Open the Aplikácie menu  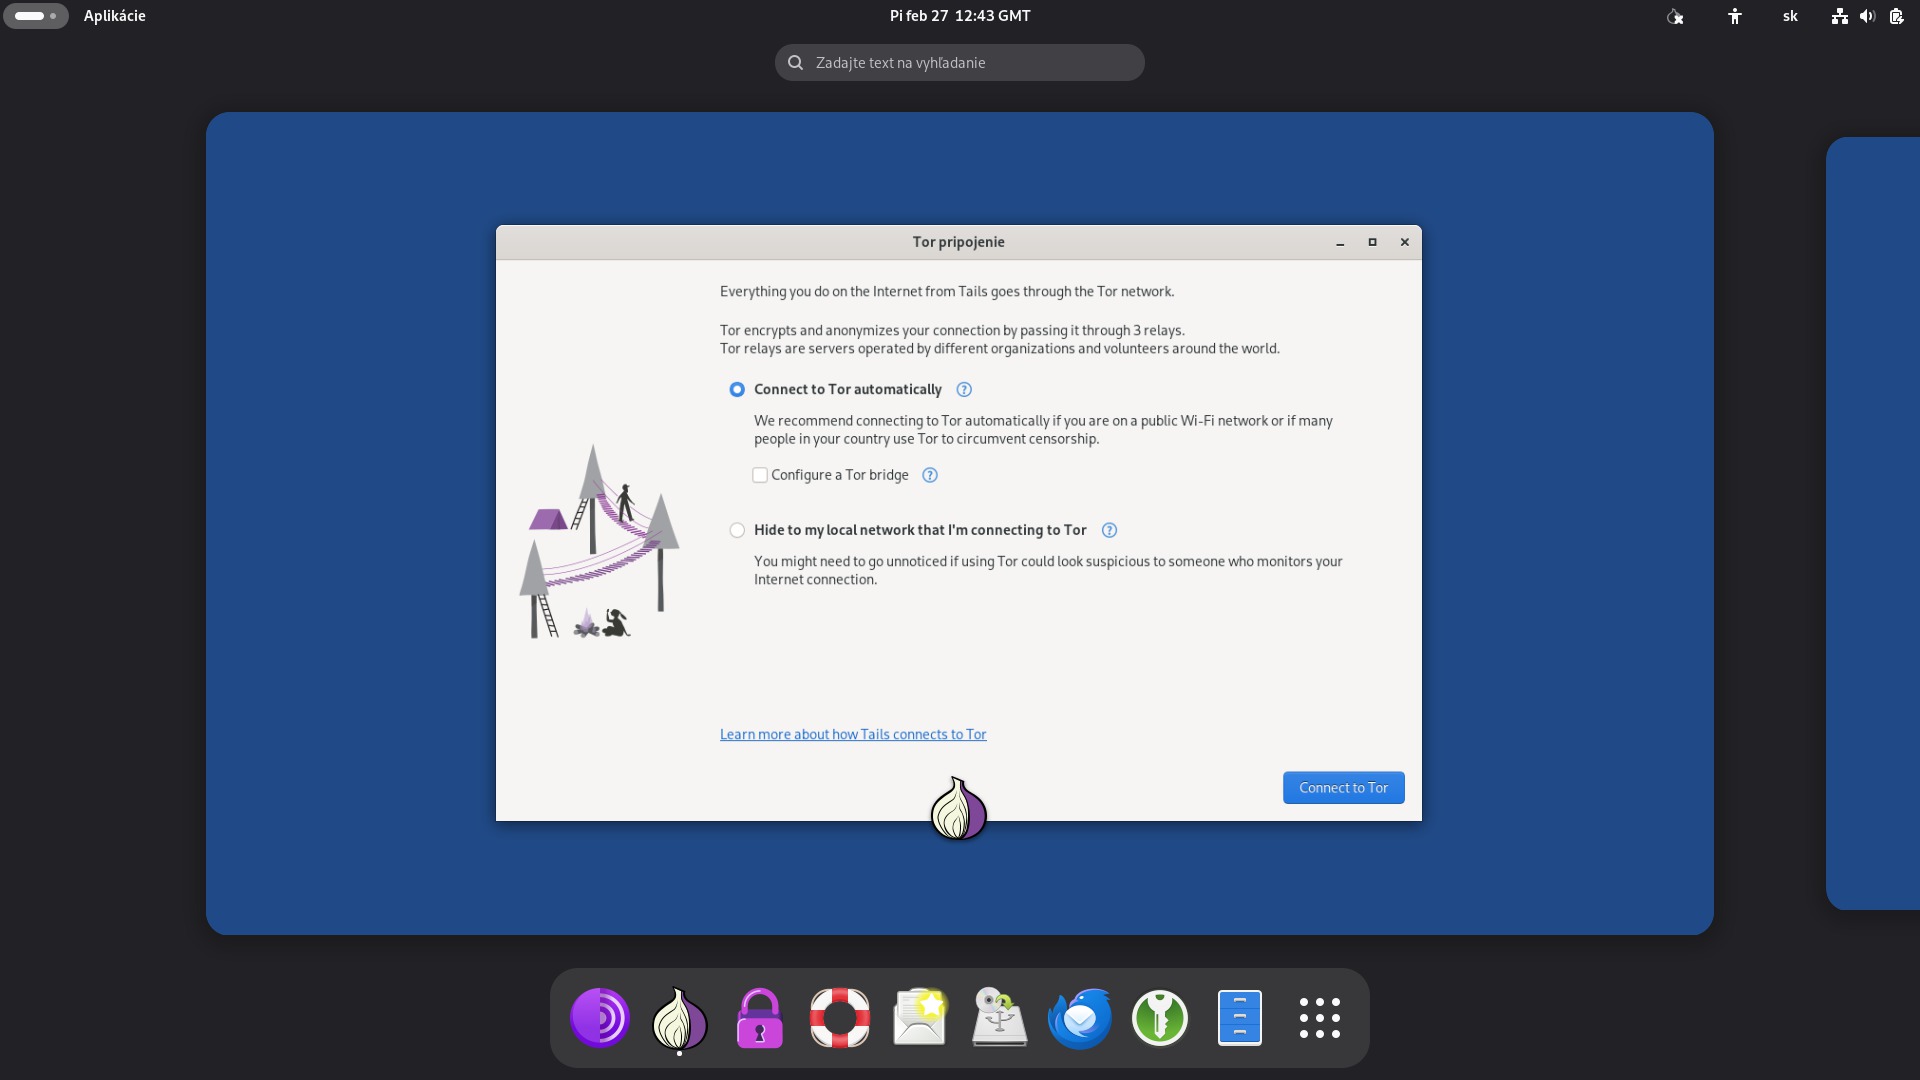click(114, 16)
